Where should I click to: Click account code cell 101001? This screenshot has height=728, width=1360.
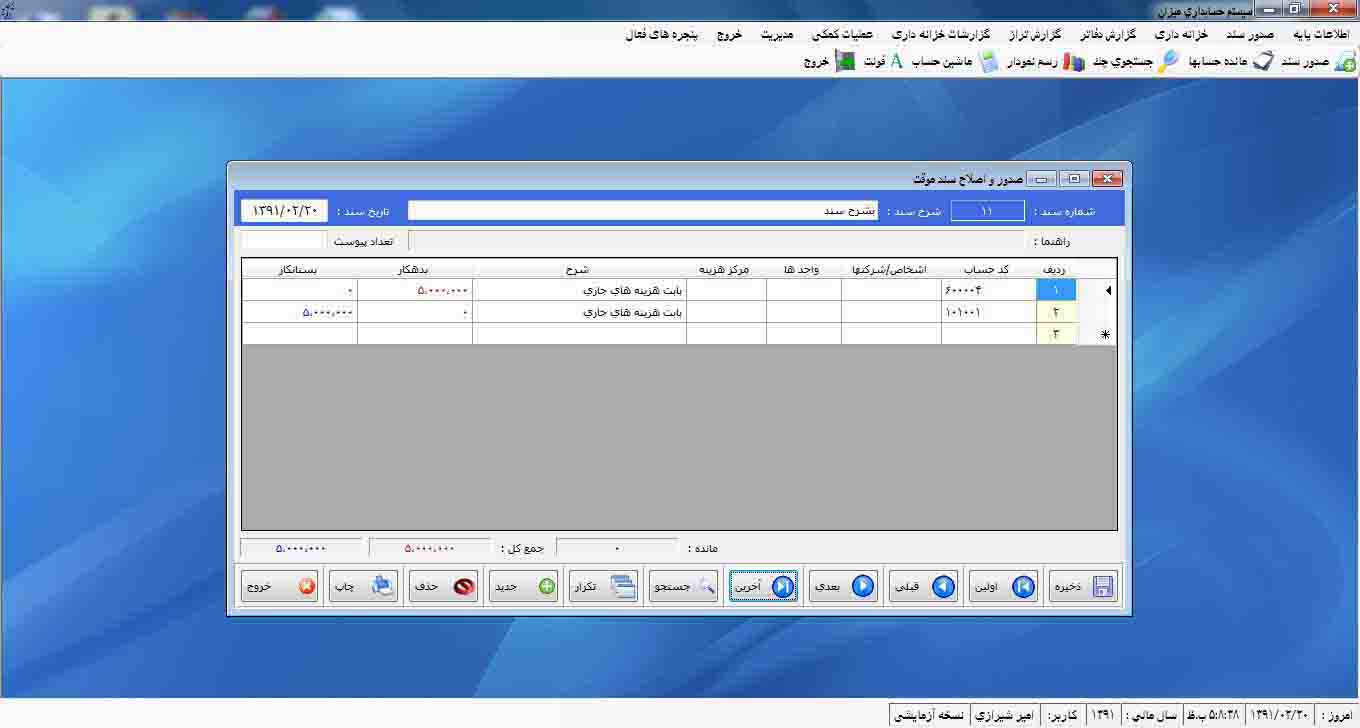(989, 312)
